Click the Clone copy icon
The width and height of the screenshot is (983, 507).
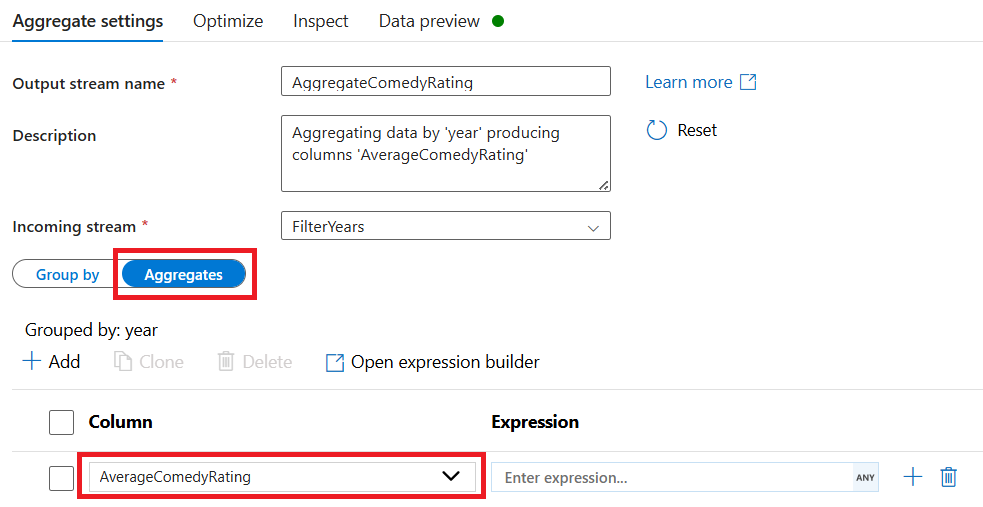click(x=123, y=361)
